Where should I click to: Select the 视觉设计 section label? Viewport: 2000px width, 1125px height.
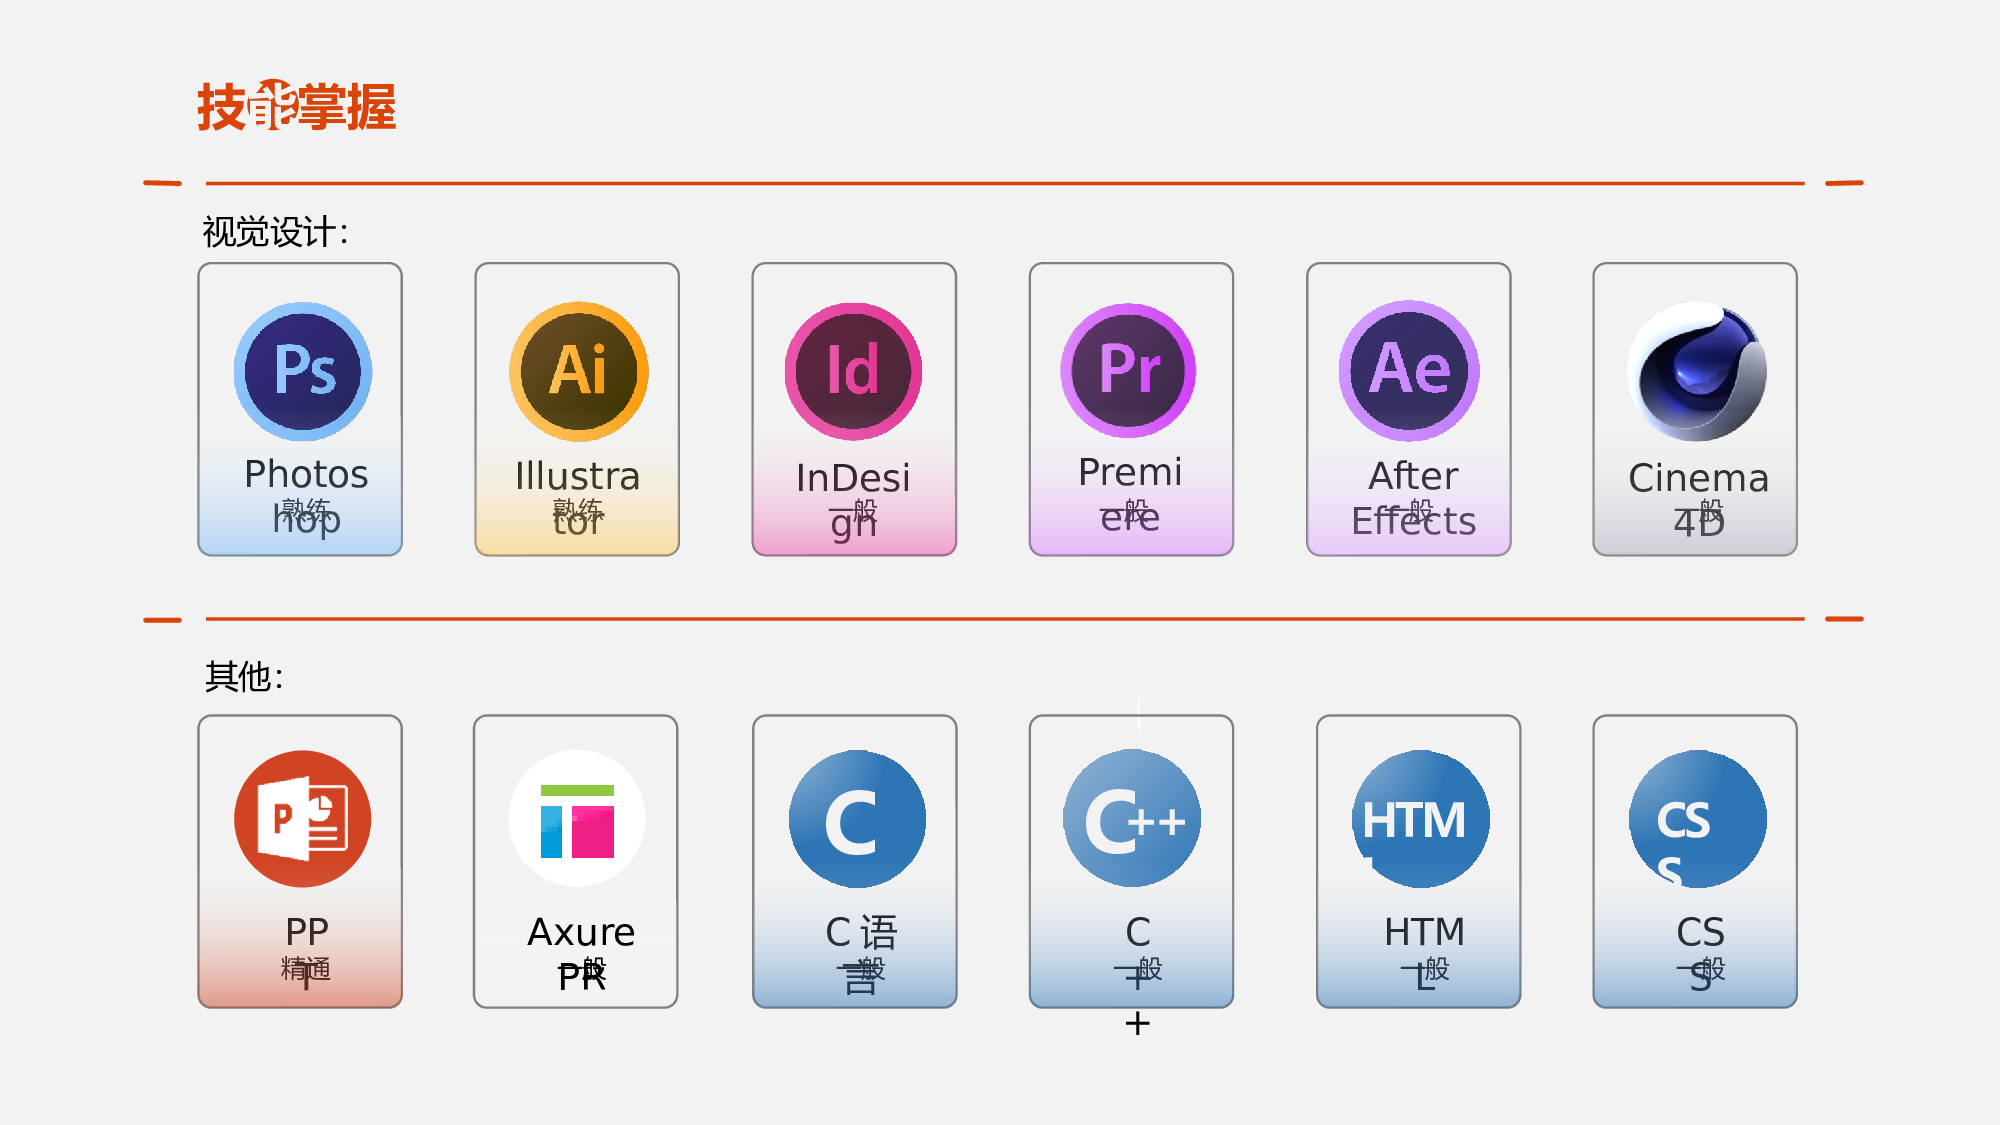click(275, 232)
